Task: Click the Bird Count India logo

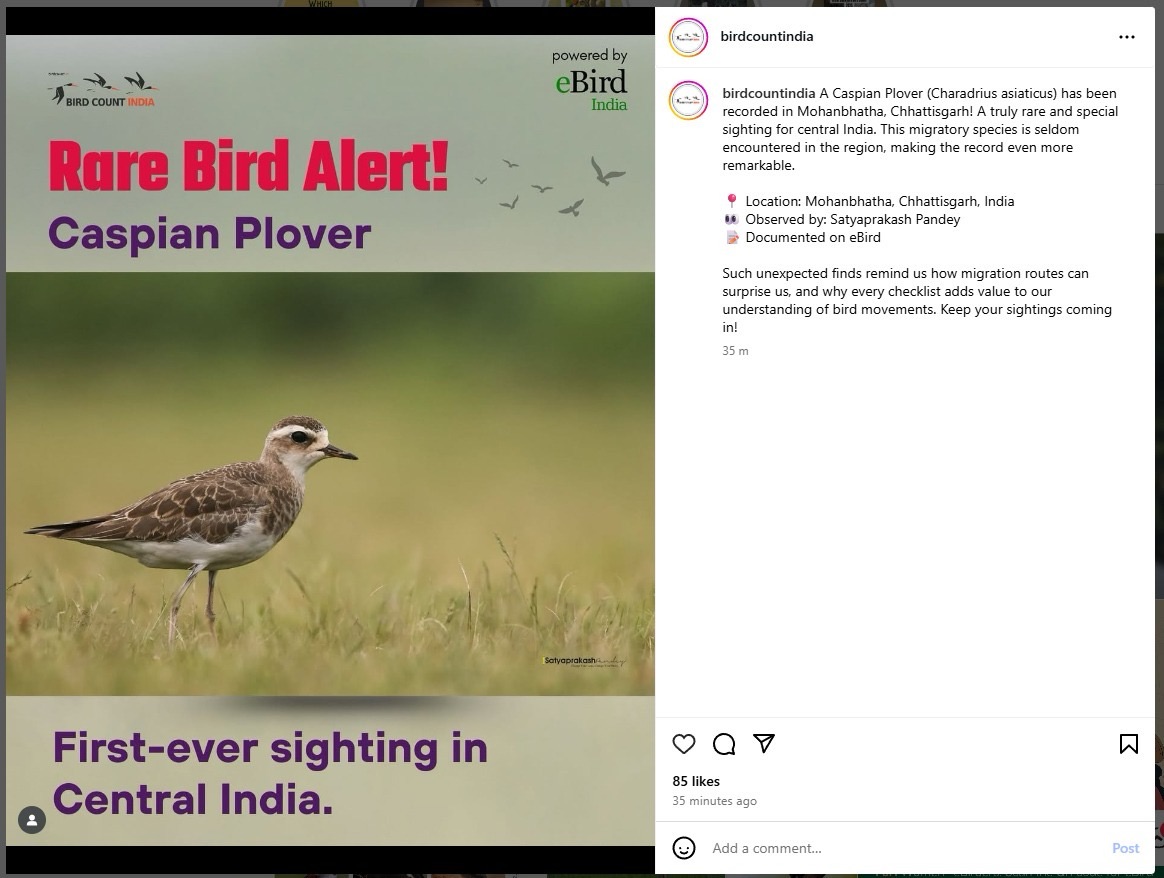Action: [102, 90]
